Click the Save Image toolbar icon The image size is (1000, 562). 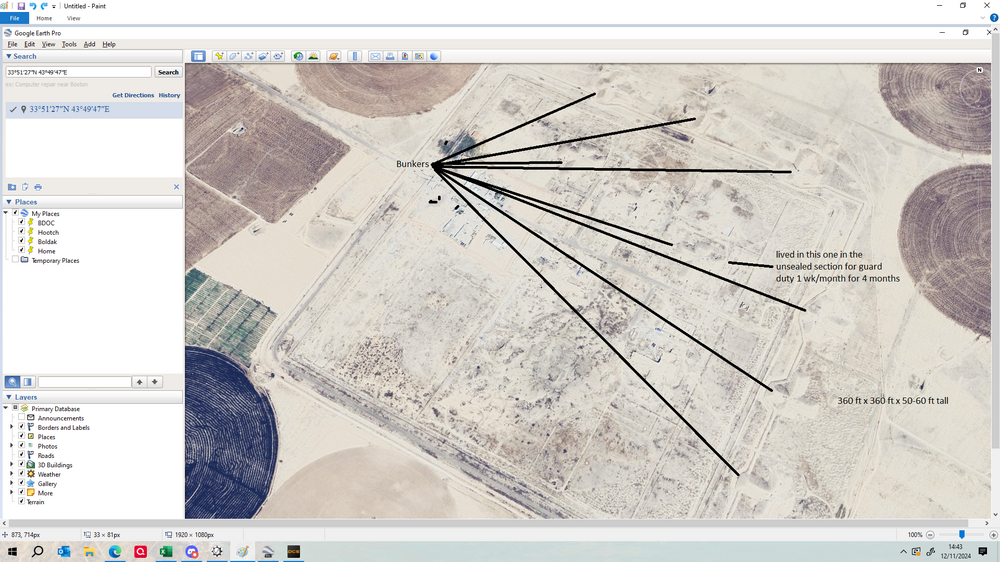404,56
